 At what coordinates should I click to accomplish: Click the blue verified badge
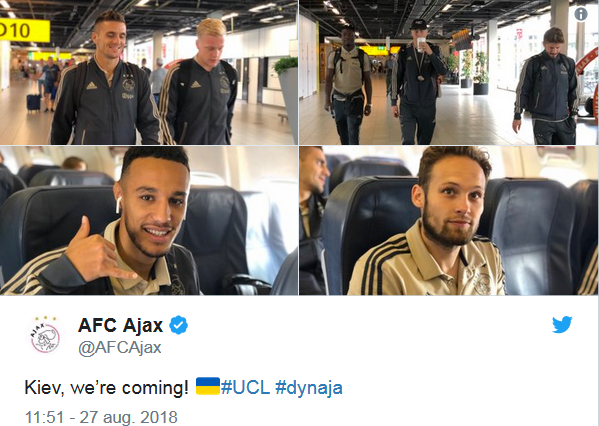(178, 326)
